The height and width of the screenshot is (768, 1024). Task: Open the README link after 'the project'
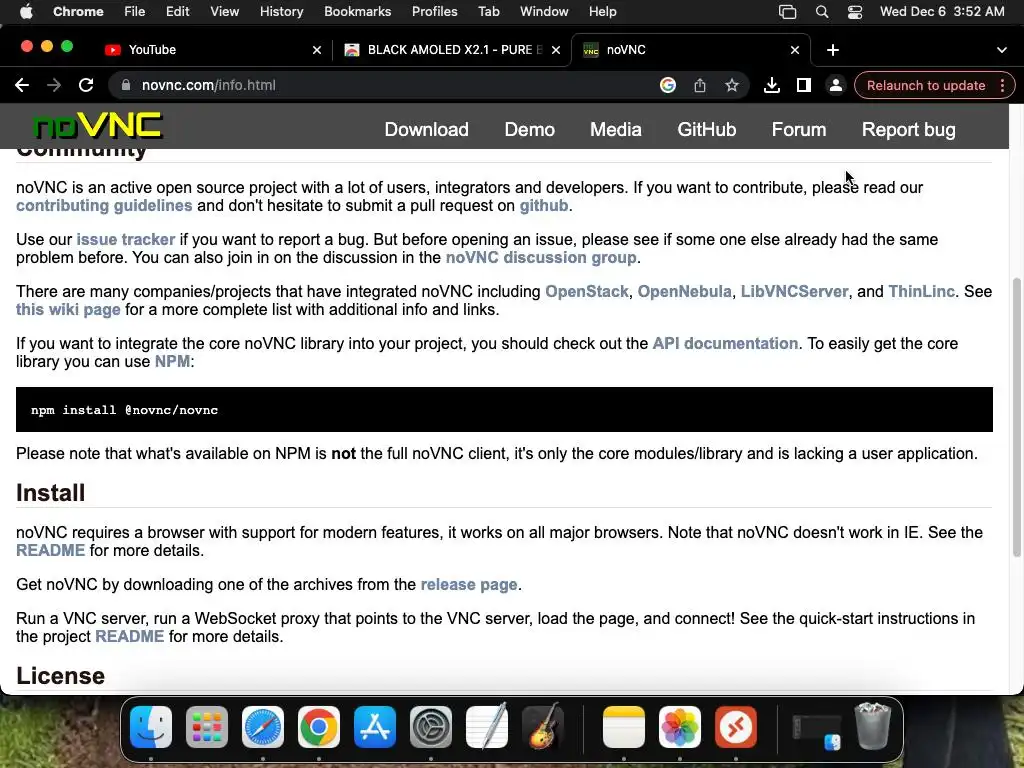(129, 637)
